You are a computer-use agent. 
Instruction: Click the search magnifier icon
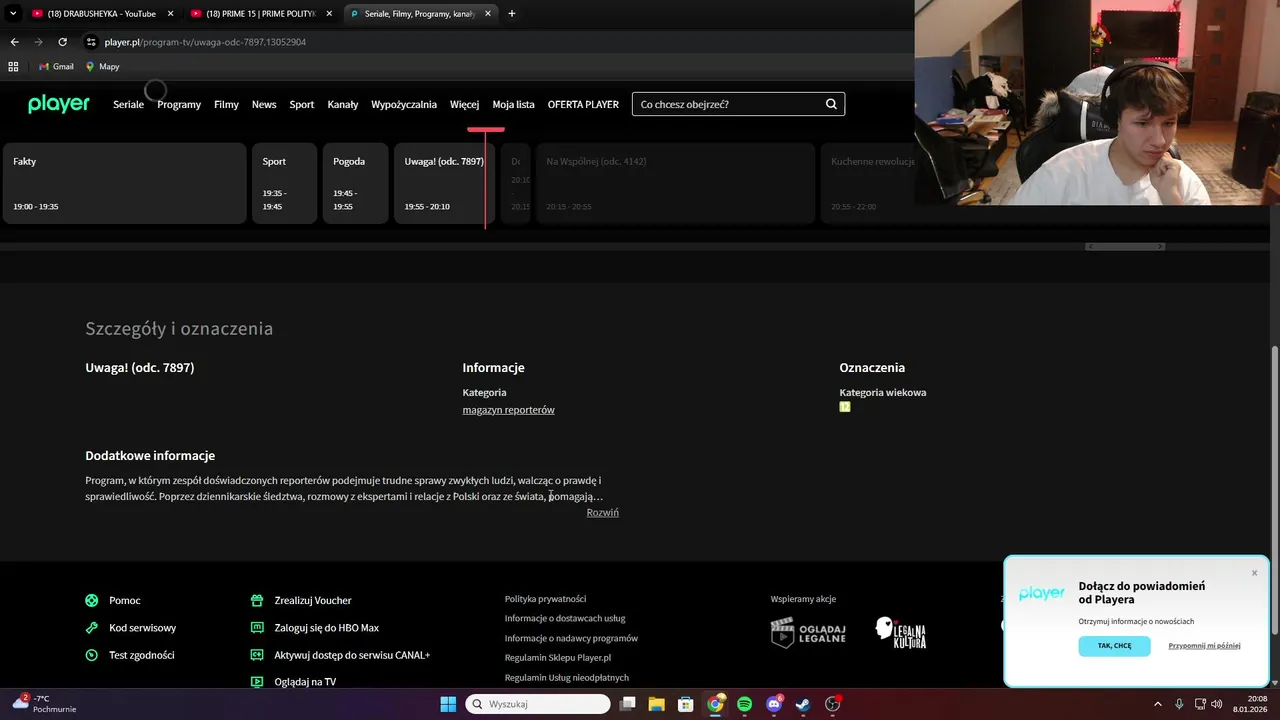(831, 104)
